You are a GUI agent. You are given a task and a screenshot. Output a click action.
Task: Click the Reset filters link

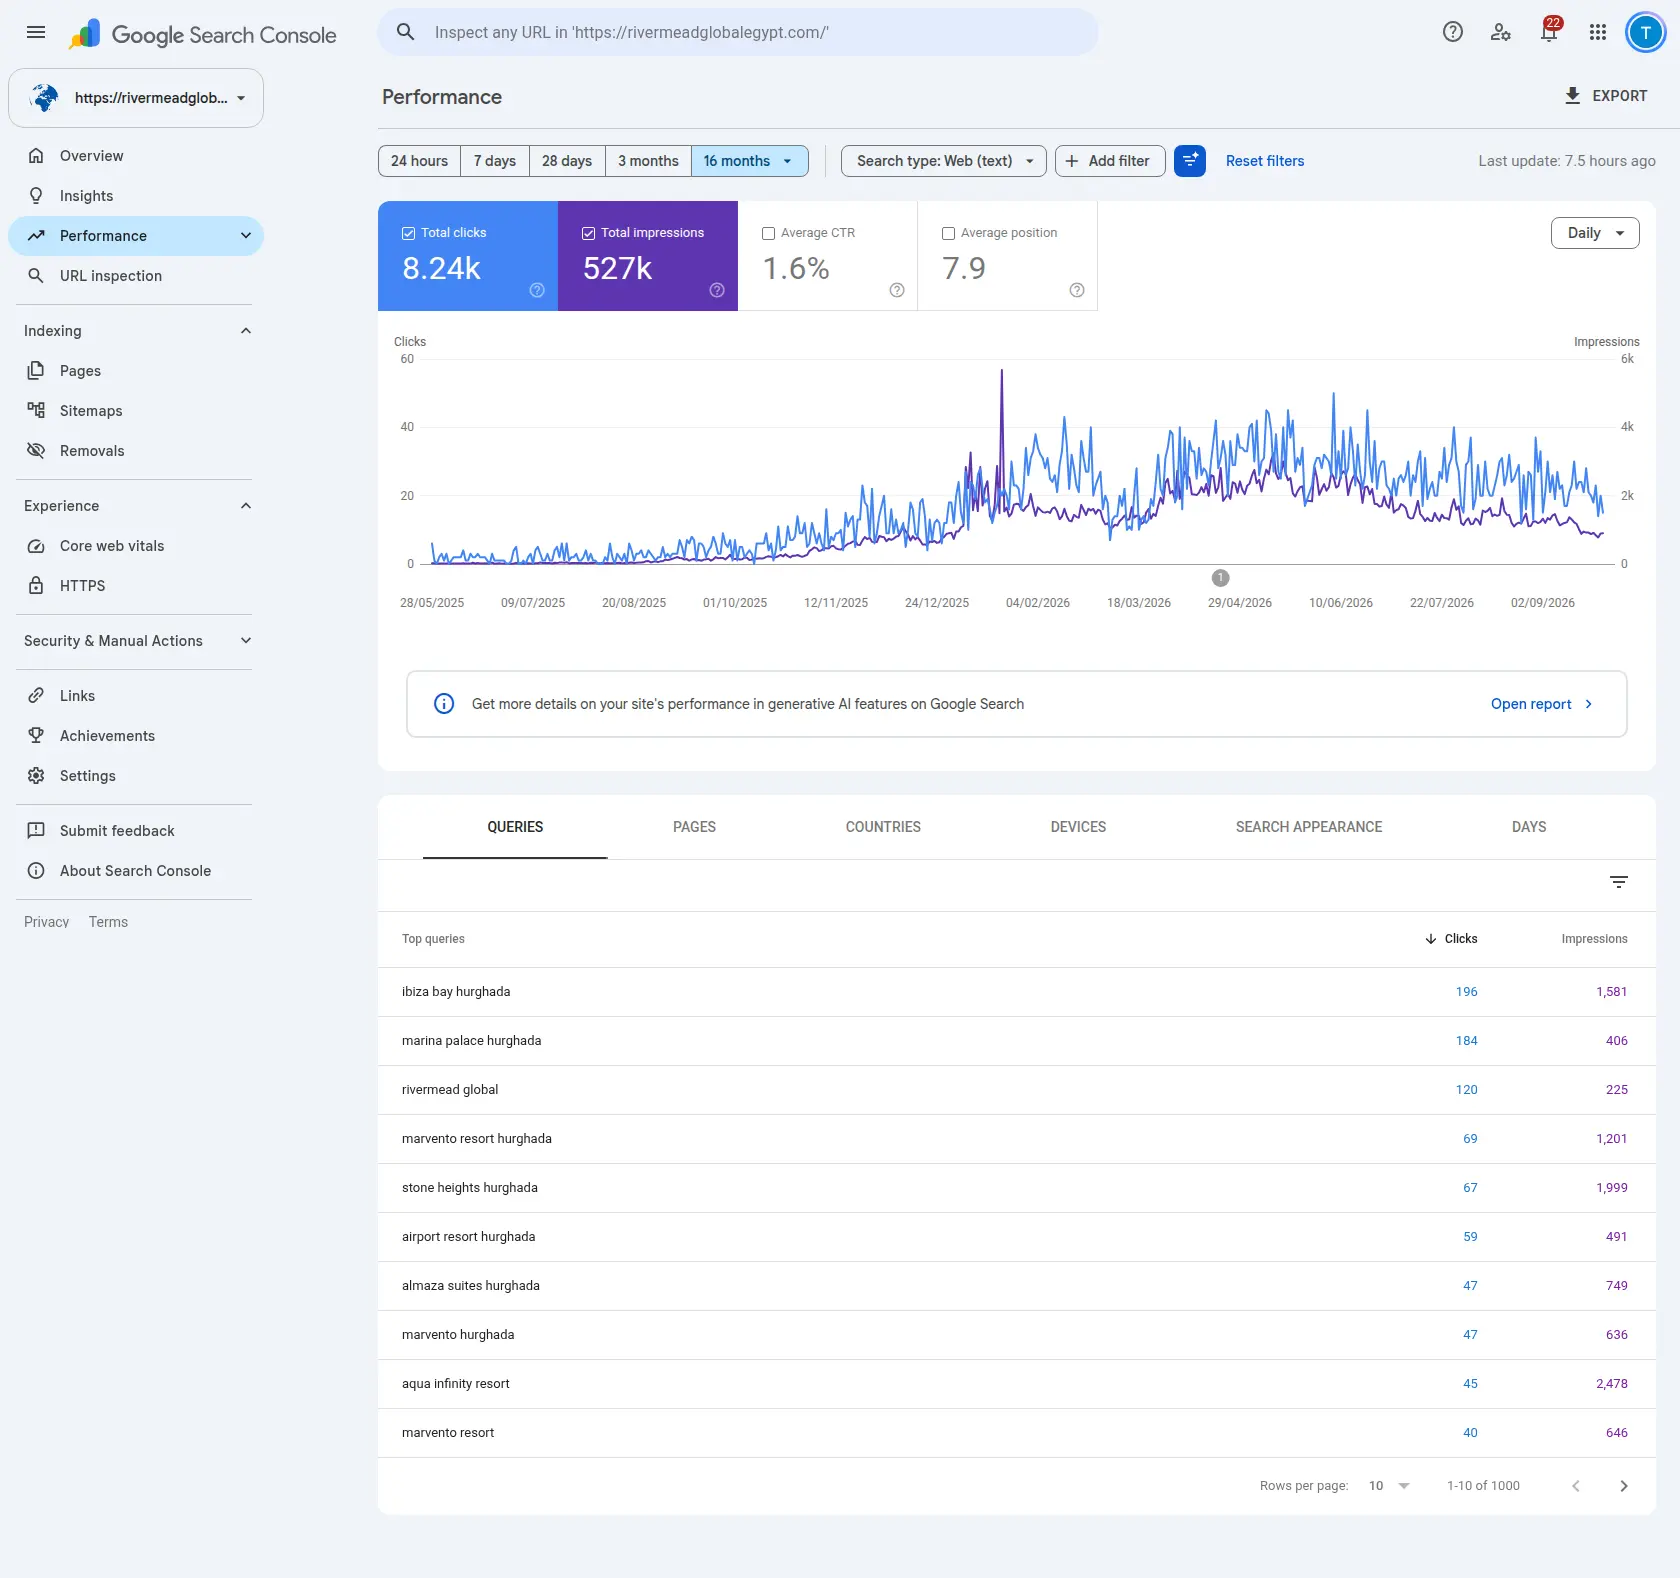(1265, 161)
